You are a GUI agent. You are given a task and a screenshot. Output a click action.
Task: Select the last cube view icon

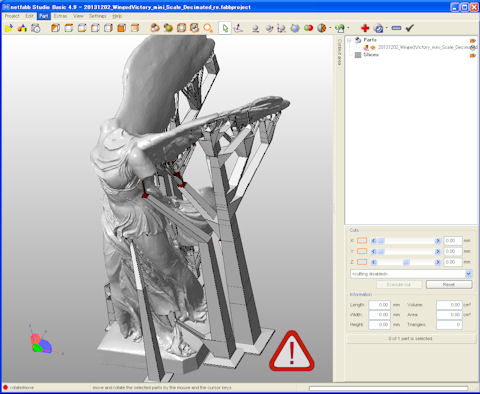[x=135, y=28]
